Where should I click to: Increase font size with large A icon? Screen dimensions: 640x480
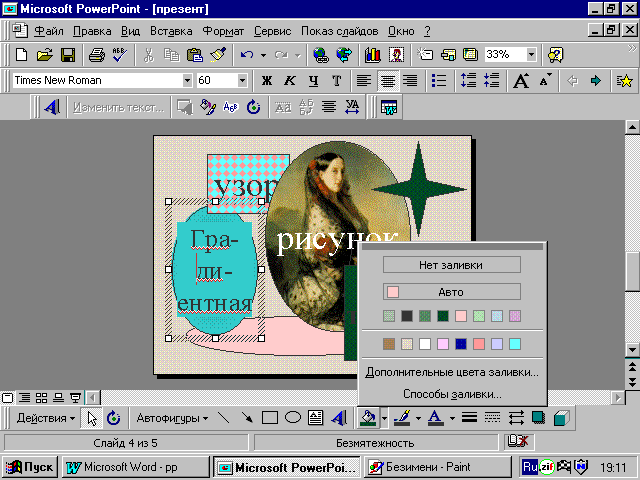521,80
